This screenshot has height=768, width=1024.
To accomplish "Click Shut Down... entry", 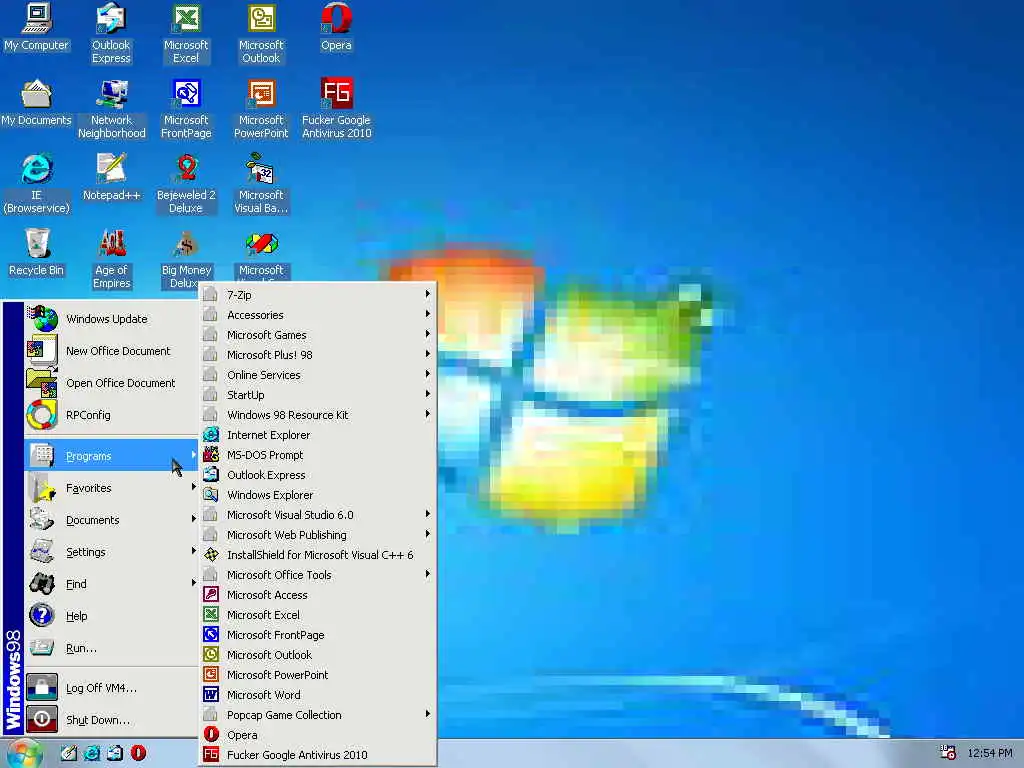I will click(111, 720).
